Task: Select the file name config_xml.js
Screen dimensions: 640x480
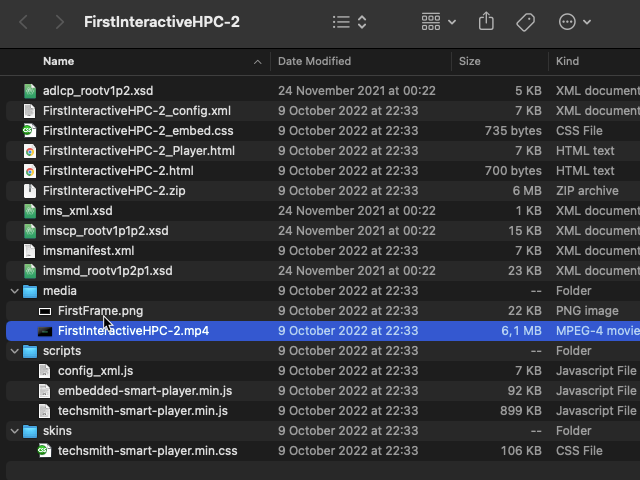Action: [96, 371]
